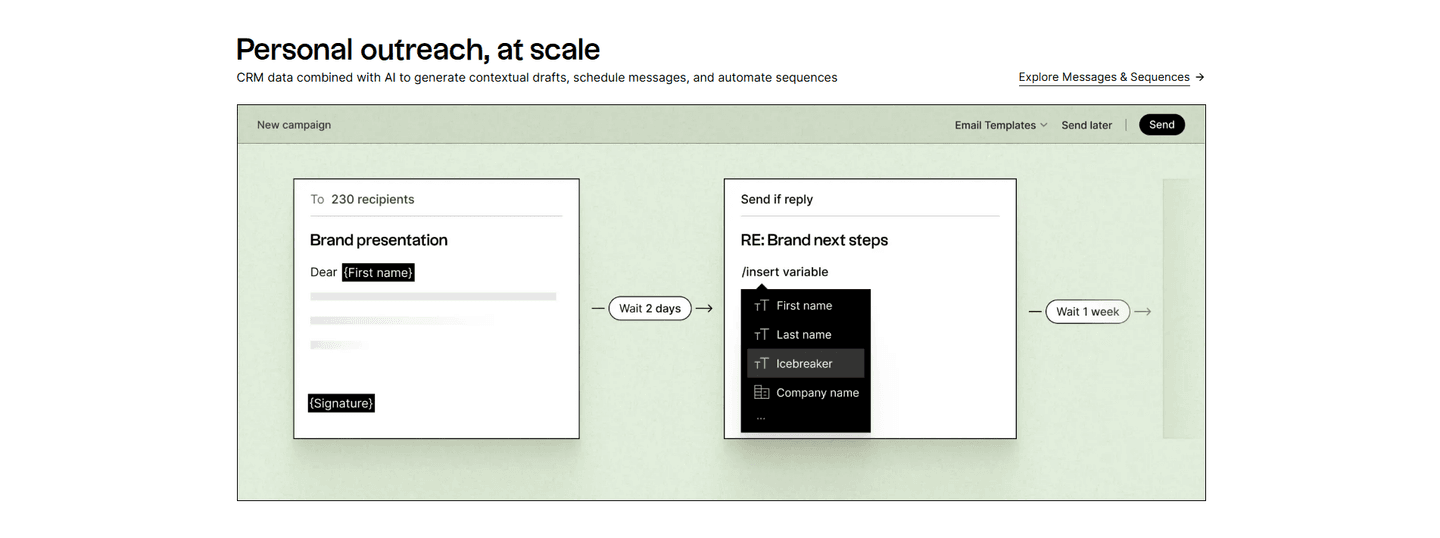Click the Send if reply condition header
Image resolution: width=1440 pixels, height=538 pixels.
(x=777, y=199)
